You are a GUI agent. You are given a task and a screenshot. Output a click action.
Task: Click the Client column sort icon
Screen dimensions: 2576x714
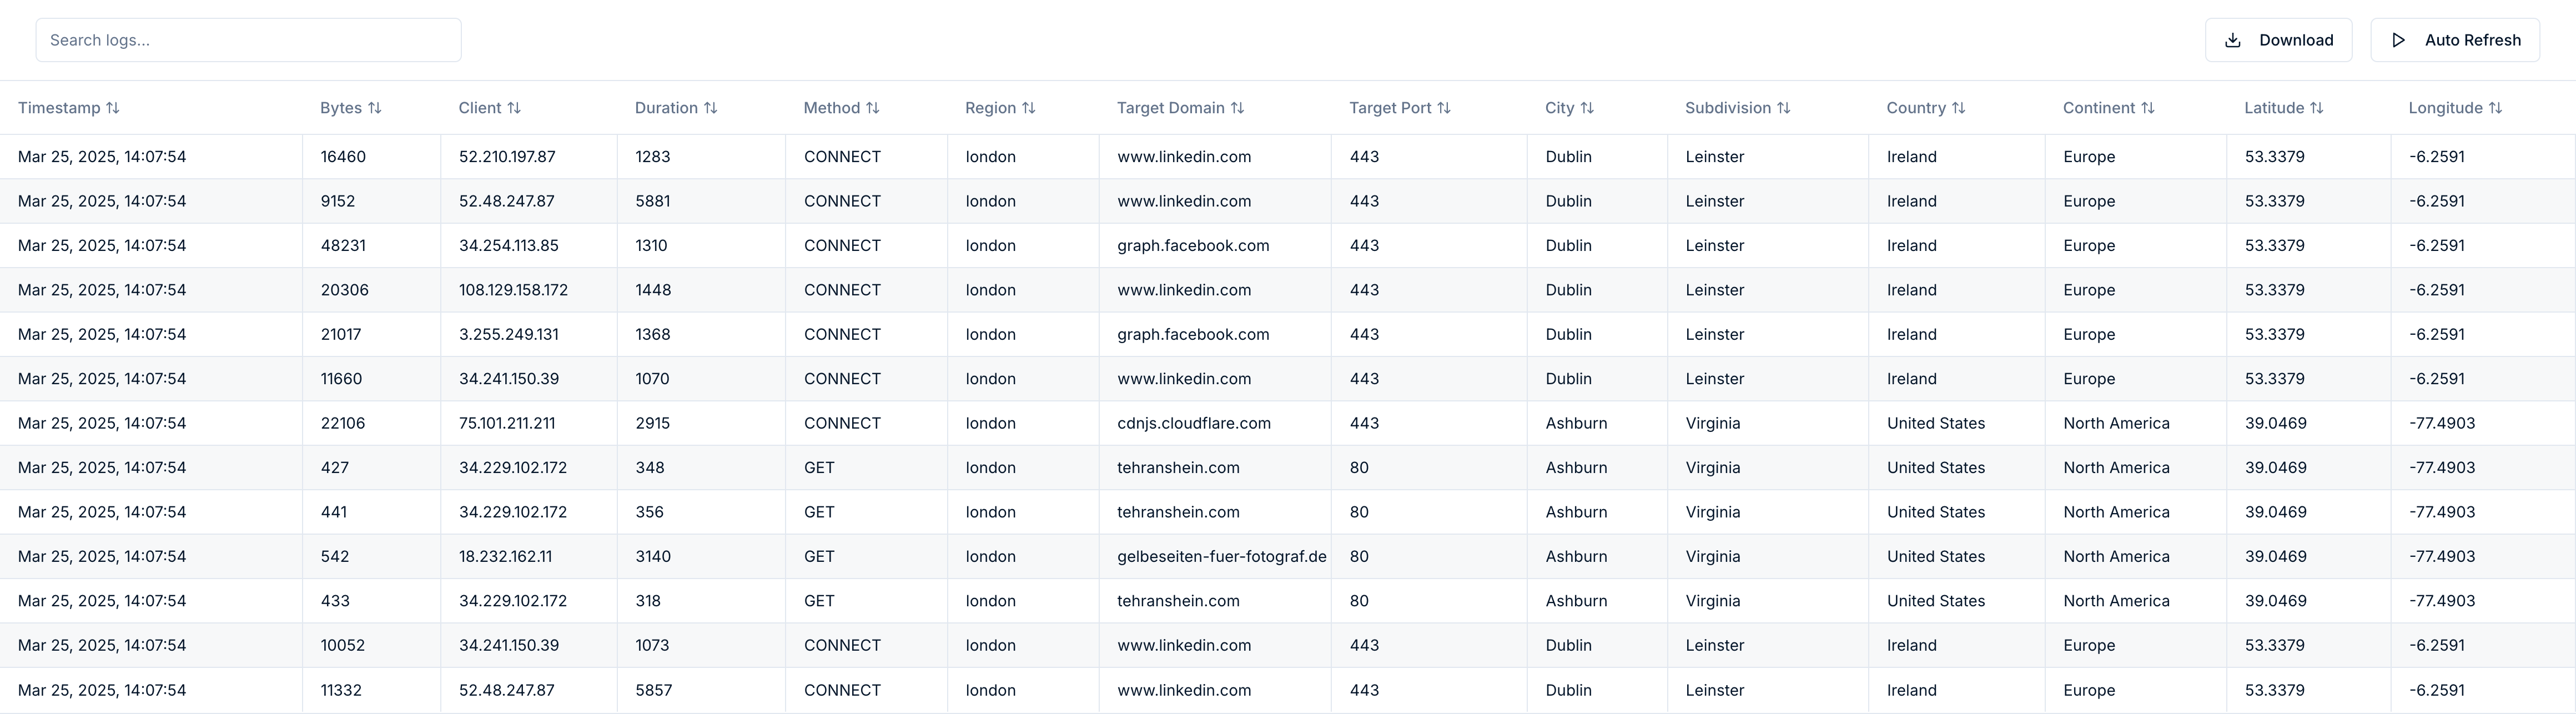coord(514,108)
